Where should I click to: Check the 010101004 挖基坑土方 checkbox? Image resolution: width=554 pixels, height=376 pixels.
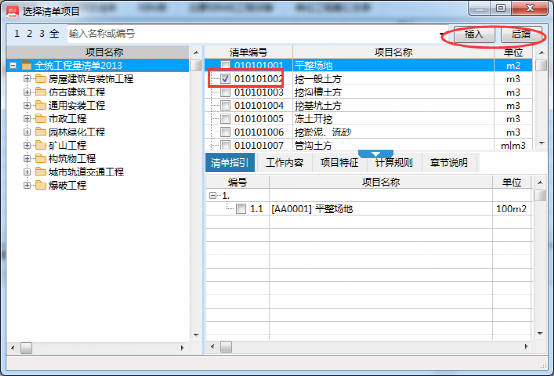coord(225,105)
